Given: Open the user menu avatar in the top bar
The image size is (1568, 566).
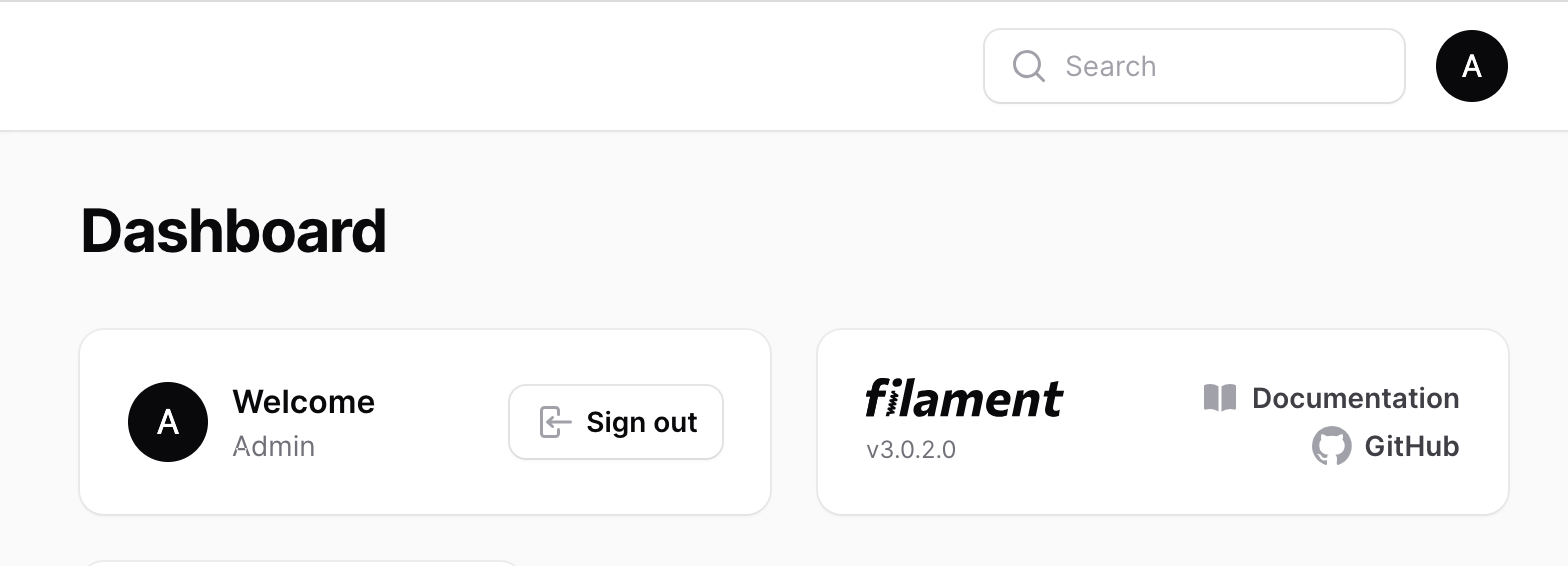Looking at the screenshot, I should (x=1471, y=66).
